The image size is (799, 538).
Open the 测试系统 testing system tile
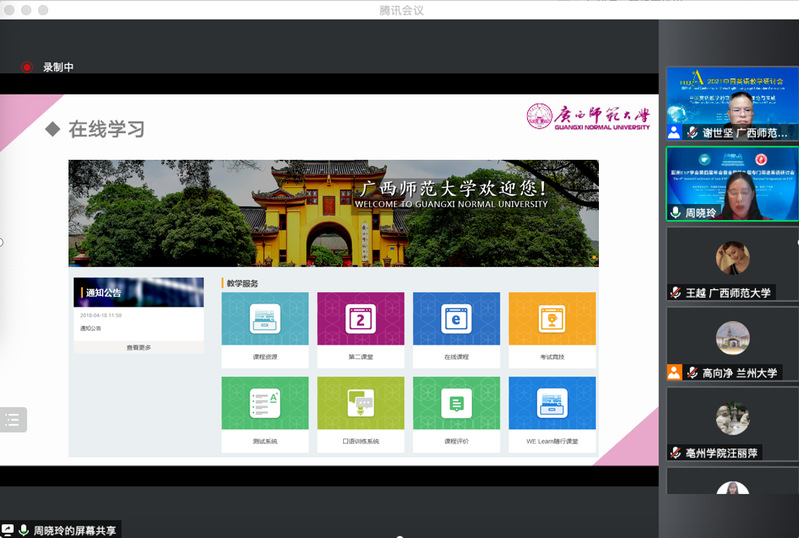[265, 414]
